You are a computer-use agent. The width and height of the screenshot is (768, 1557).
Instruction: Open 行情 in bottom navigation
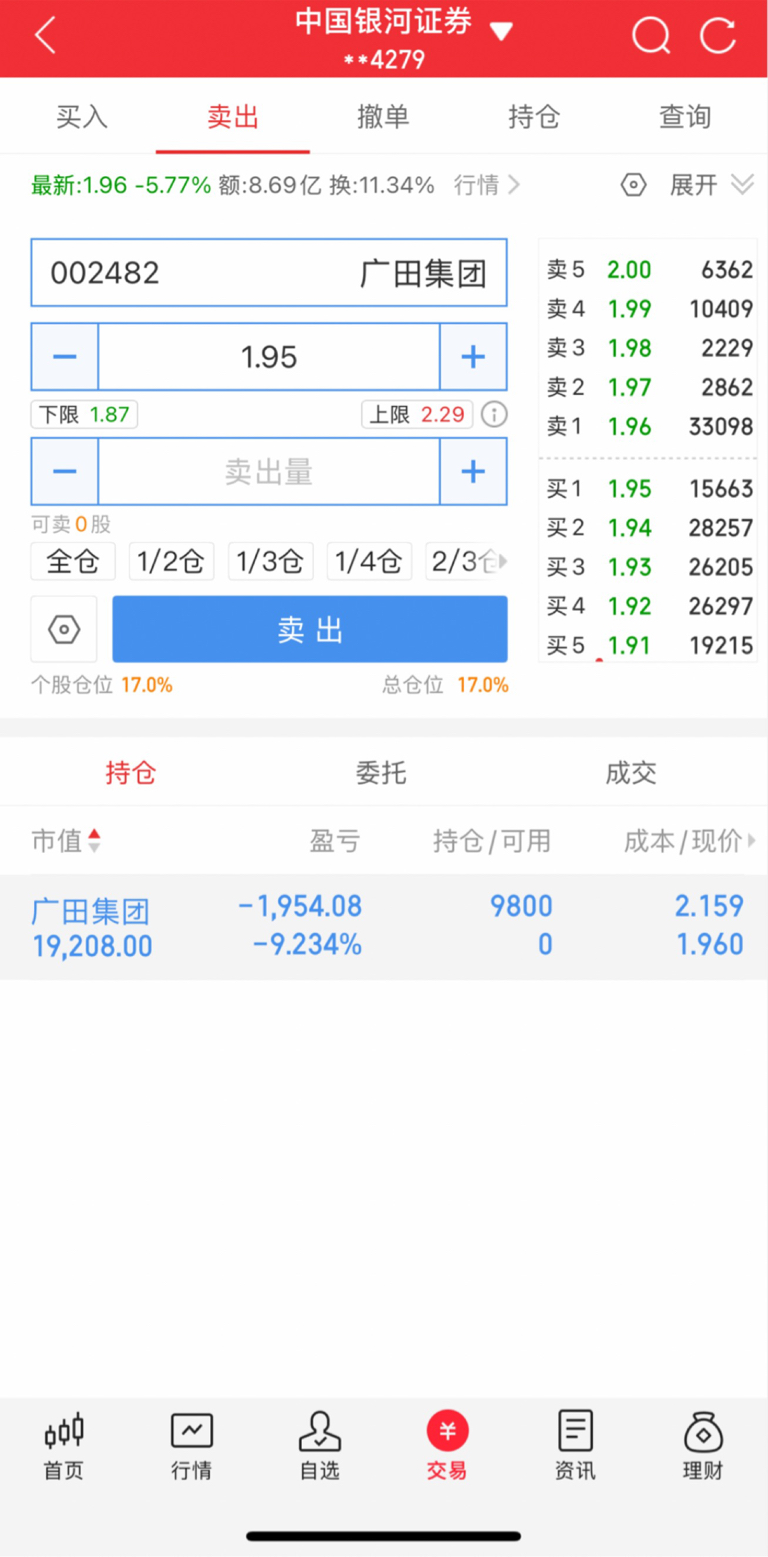pyautogui.click(x=191, y=1446)
